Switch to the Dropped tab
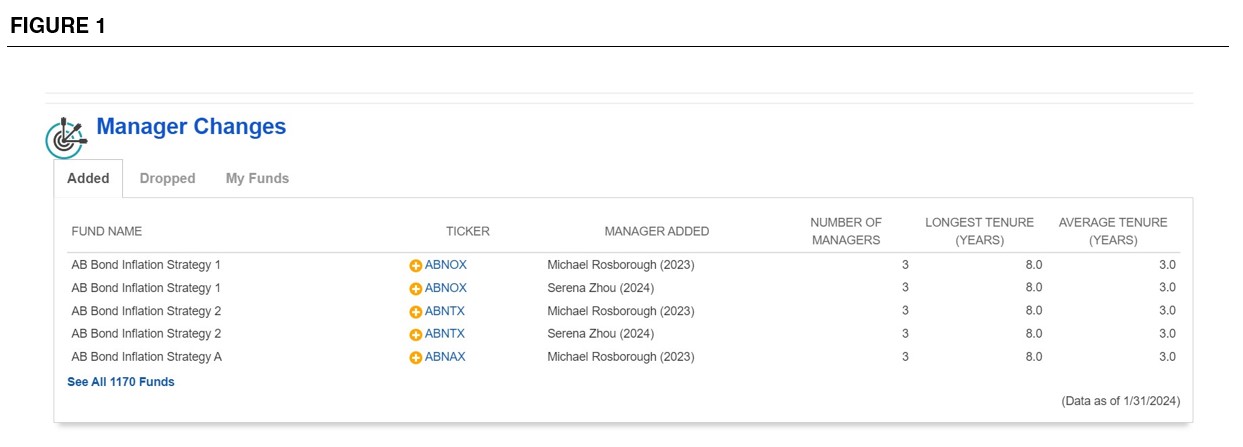The image size is (1243, 447). click(167, 179)
